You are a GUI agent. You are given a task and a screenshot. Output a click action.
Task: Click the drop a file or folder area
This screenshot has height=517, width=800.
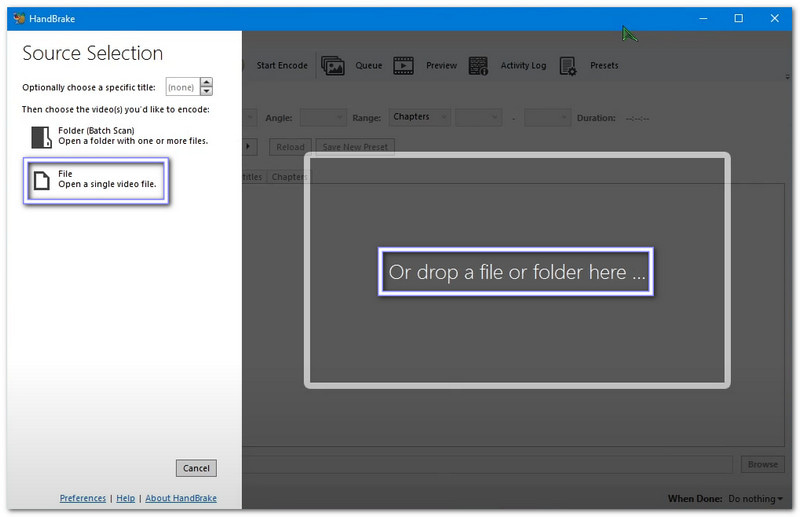click(516, 272)
